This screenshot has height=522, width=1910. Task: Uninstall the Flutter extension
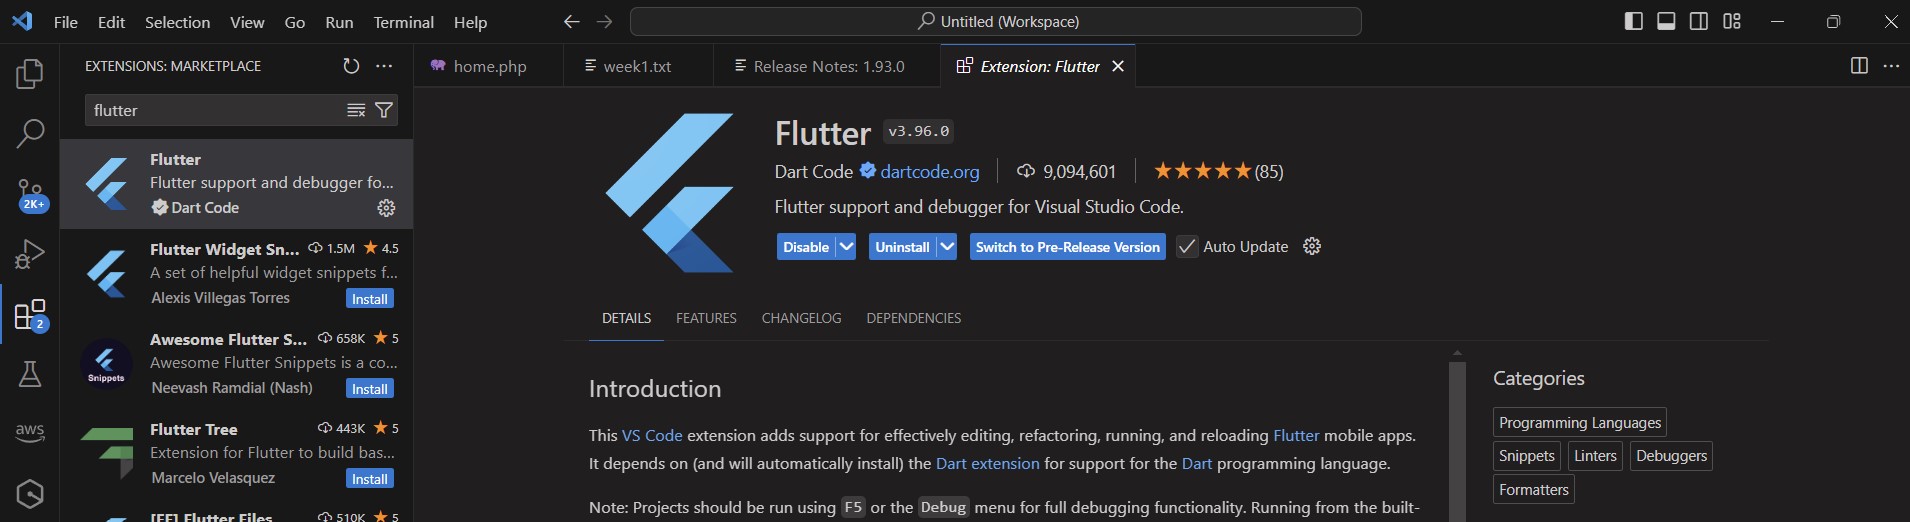[x=902, y=247]
